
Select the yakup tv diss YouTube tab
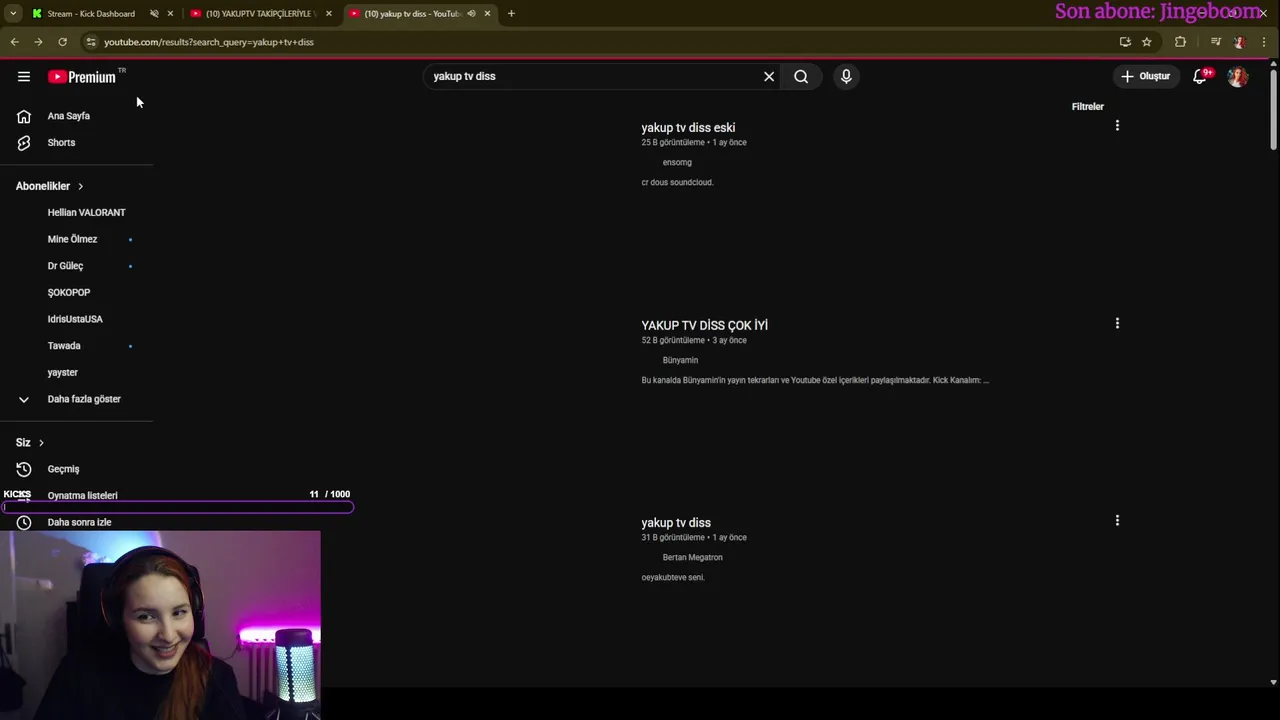(x=411, y=13)
